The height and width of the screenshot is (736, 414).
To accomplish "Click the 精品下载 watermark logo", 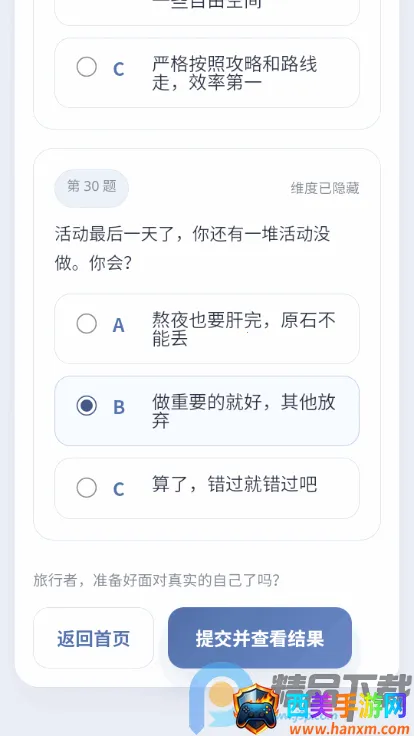I will click(x=341, y=690).
